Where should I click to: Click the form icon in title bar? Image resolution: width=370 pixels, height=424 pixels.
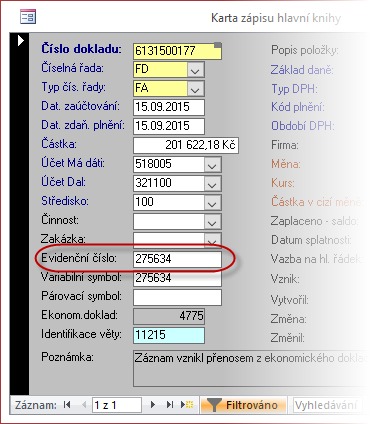(x=28, y=16)
